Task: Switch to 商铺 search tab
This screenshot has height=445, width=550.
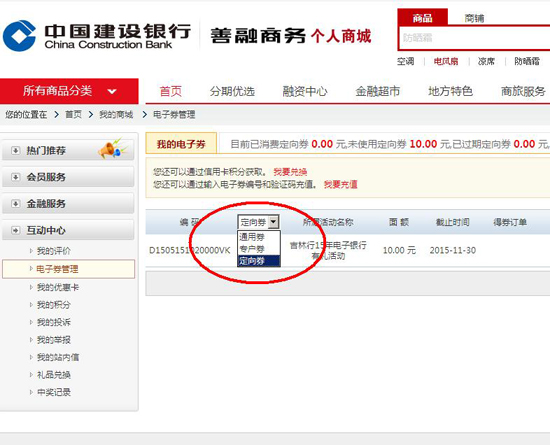Action: point(474,18)
